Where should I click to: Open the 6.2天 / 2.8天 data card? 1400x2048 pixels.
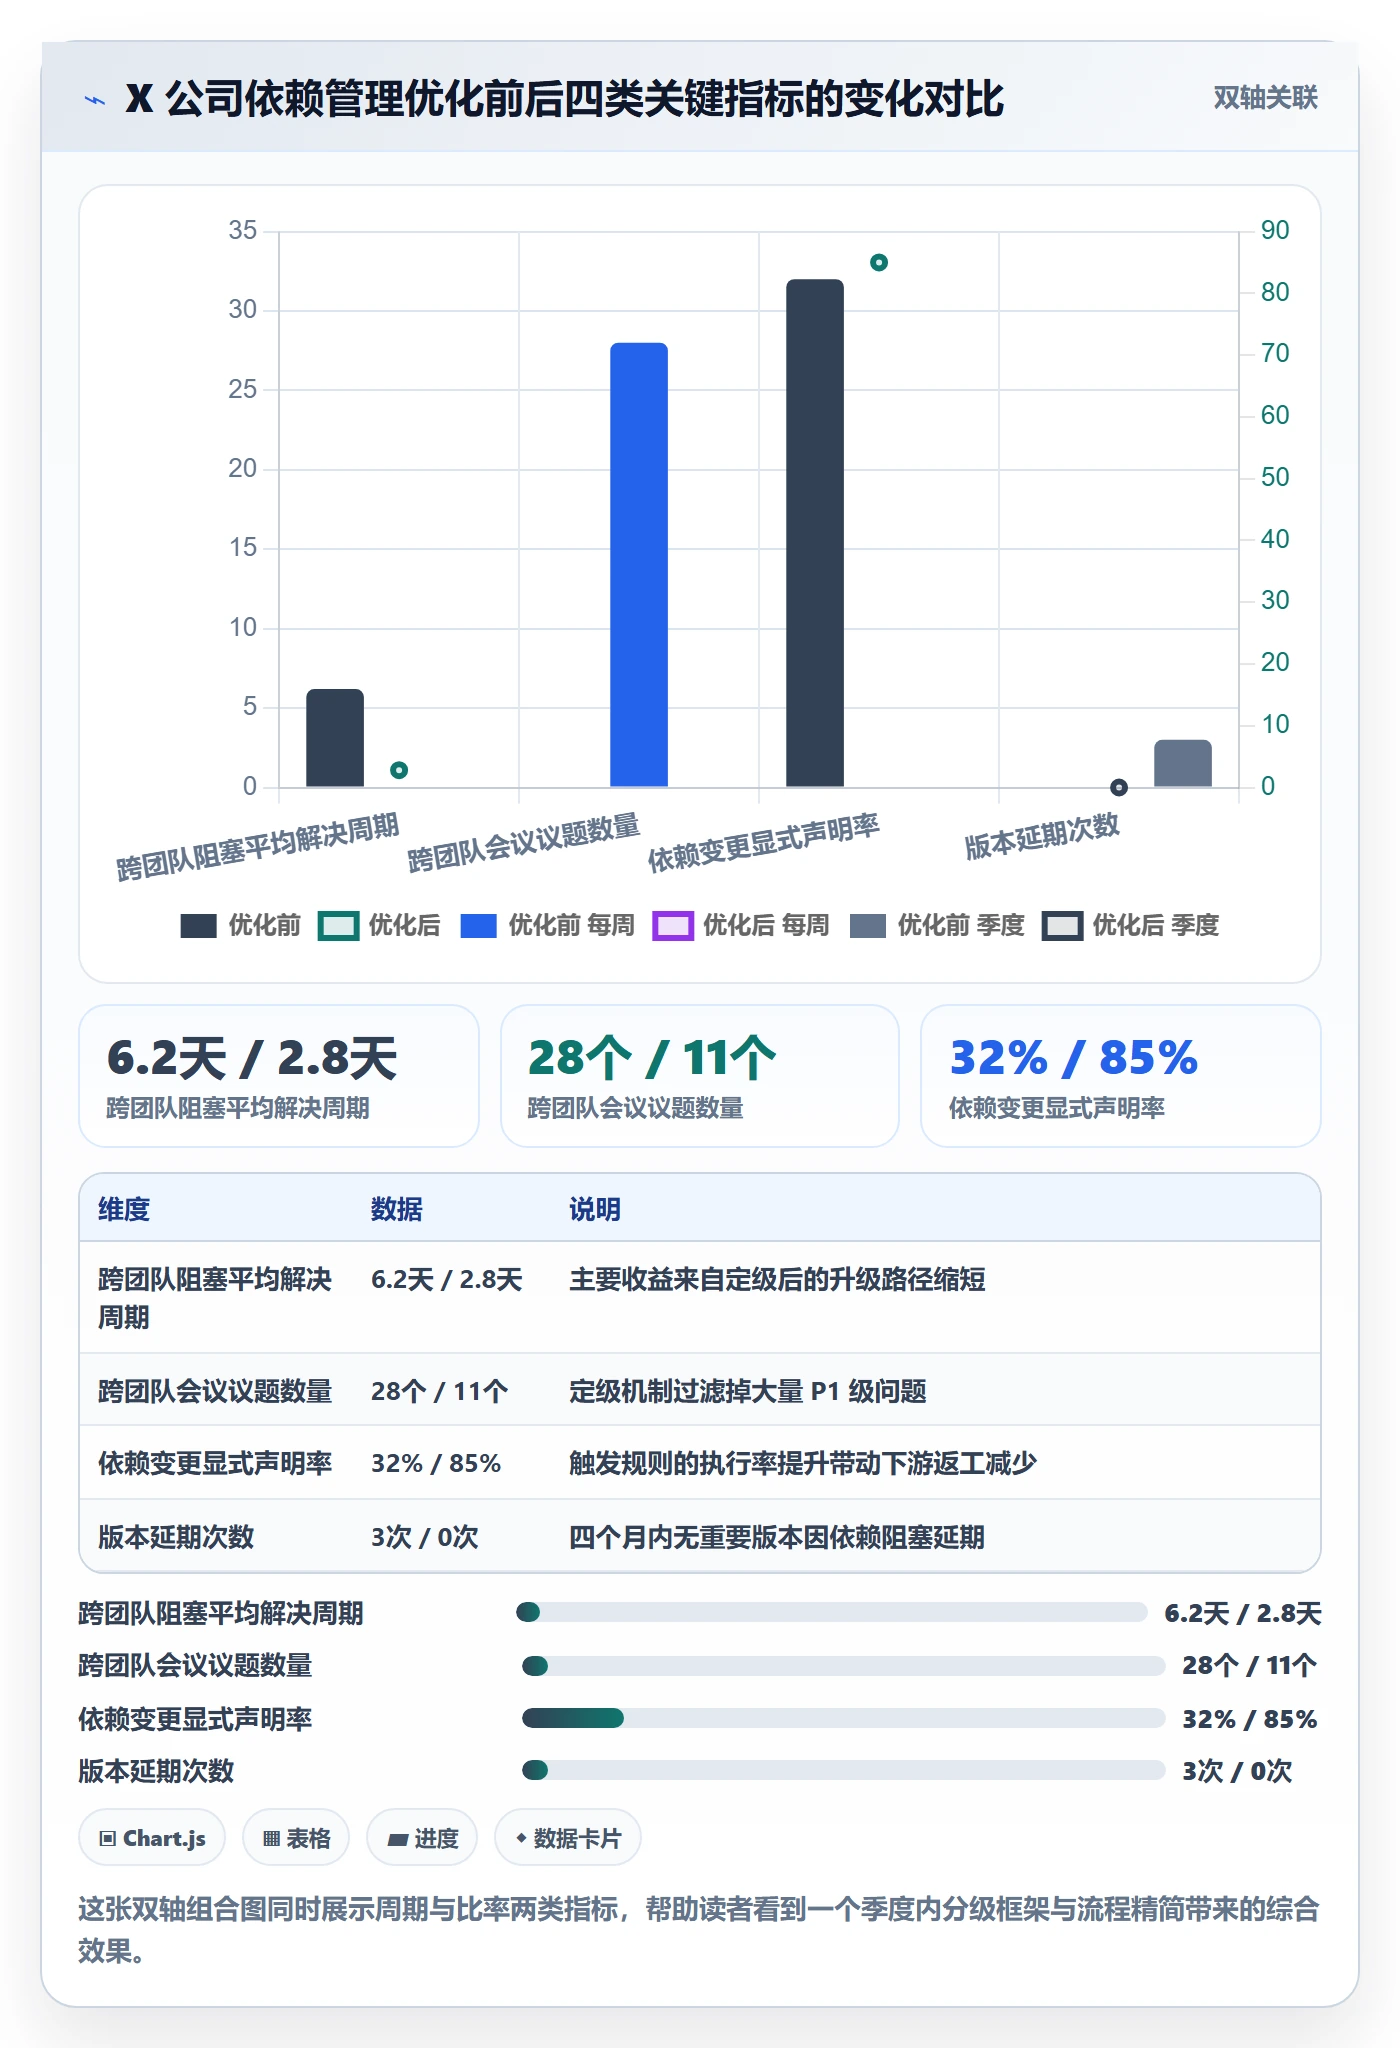[x=279, y=1076]
